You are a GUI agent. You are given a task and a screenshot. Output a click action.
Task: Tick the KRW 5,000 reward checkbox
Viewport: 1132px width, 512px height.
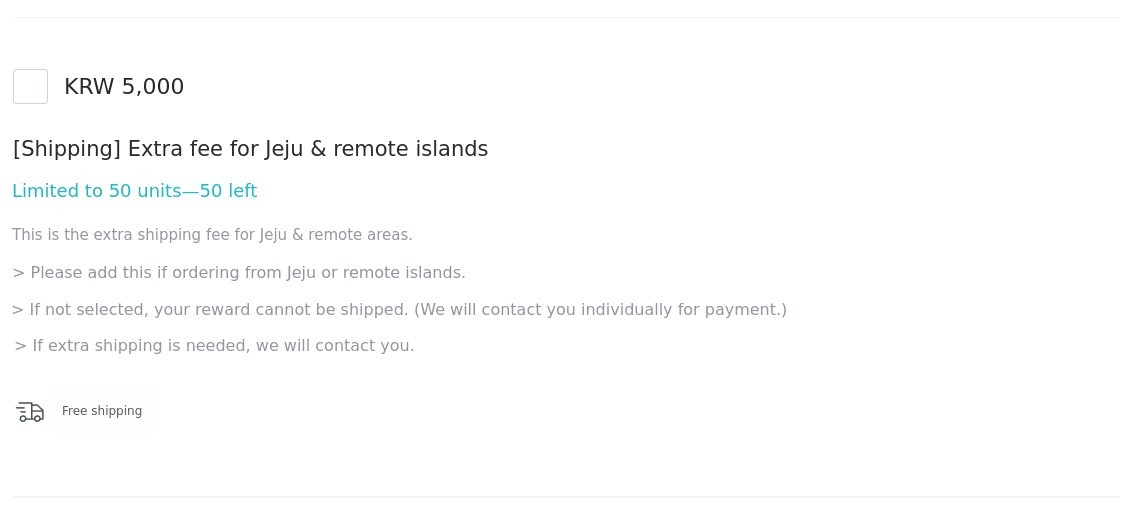pyautogui.click(x=30, y=87)
